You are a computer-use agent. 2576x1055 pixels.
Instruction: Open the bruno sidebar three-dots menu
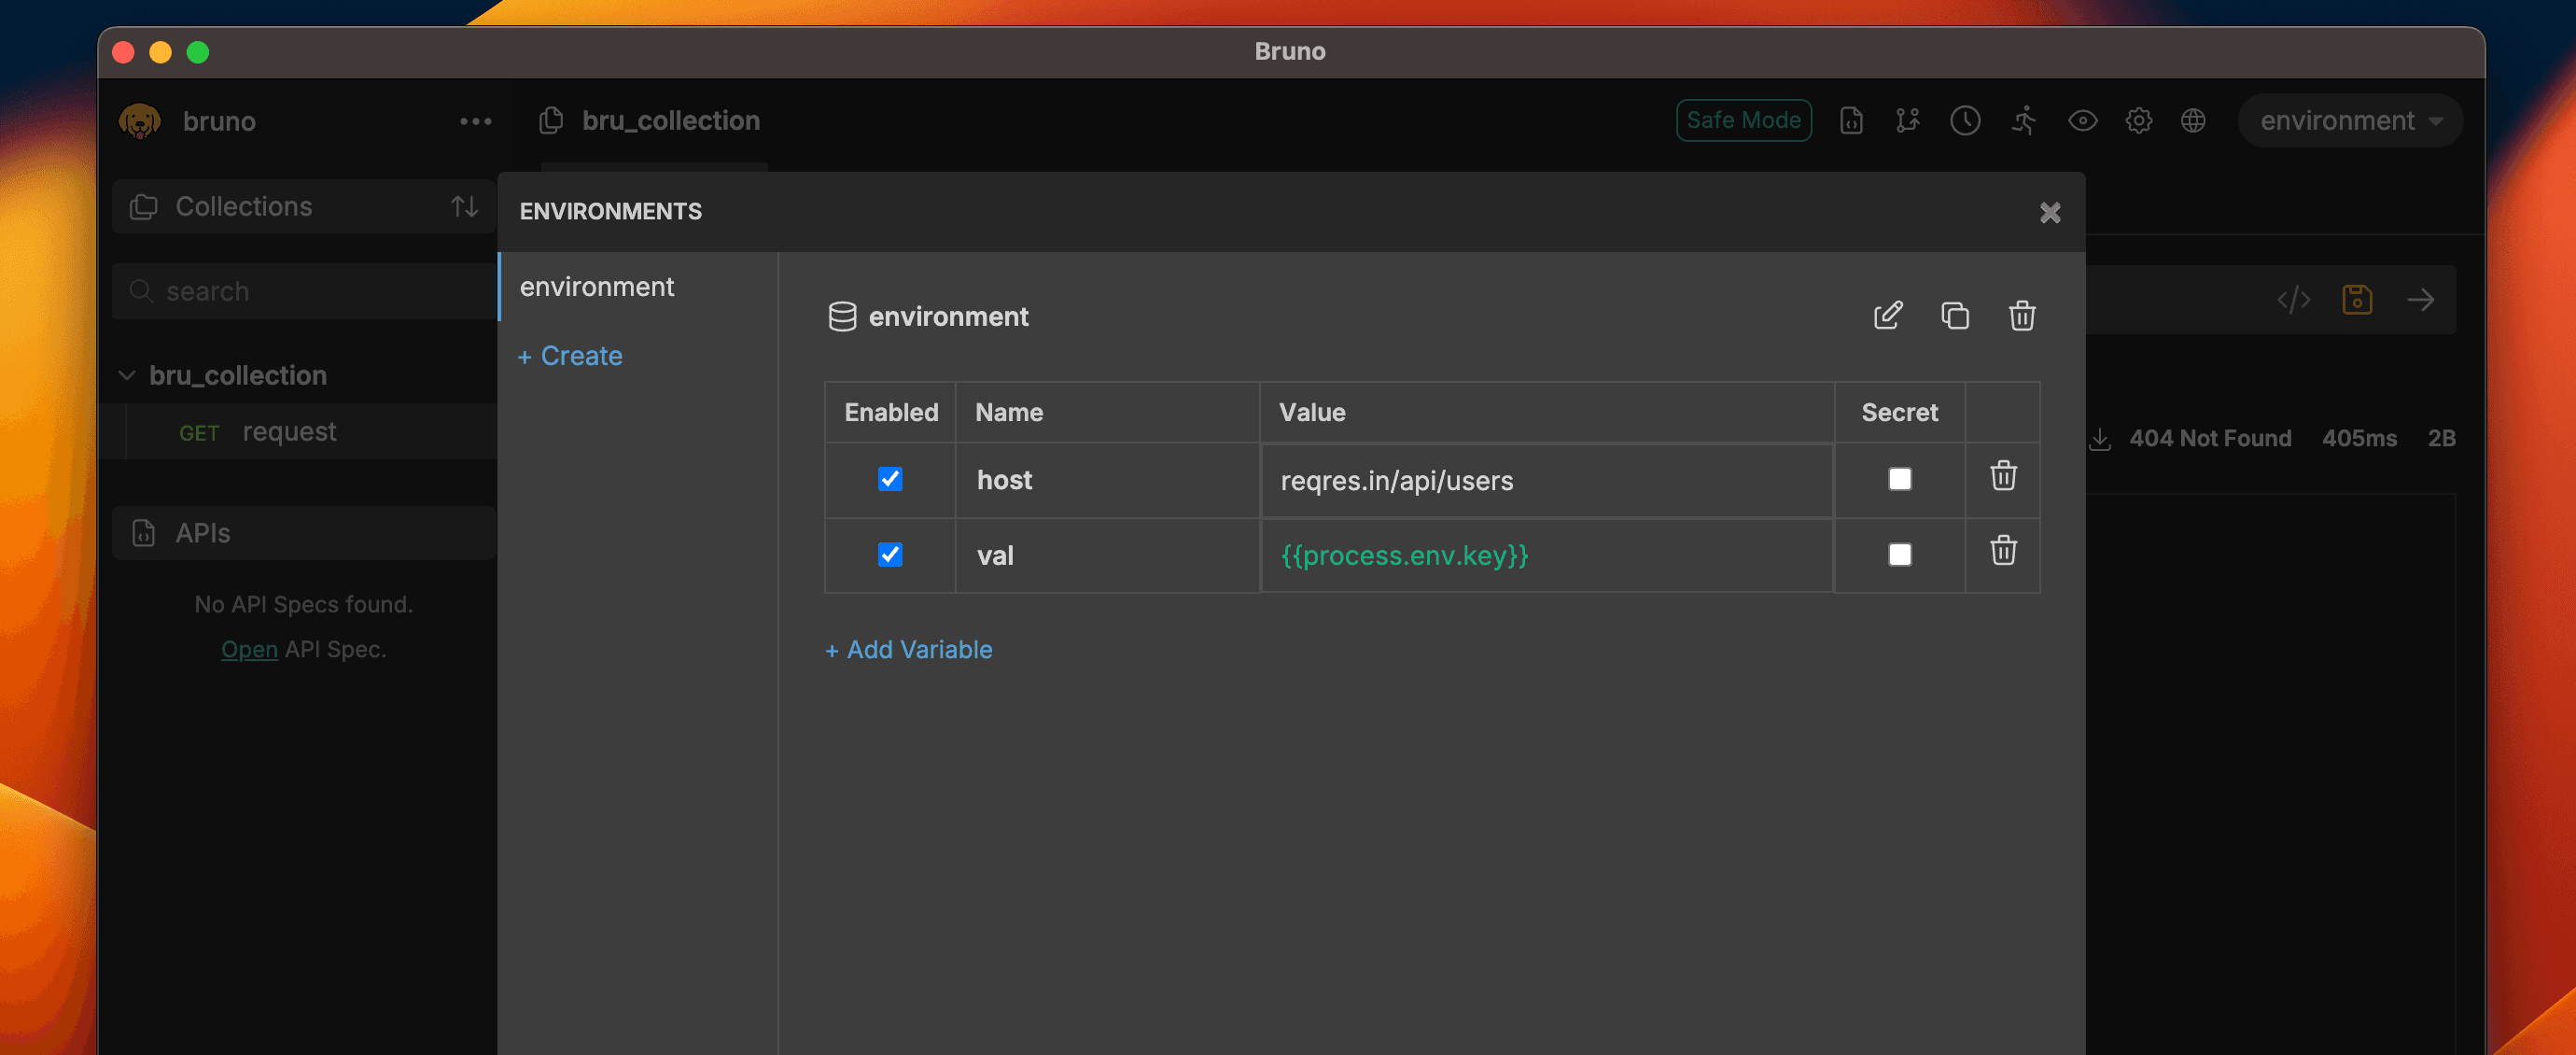click(475, 122)
